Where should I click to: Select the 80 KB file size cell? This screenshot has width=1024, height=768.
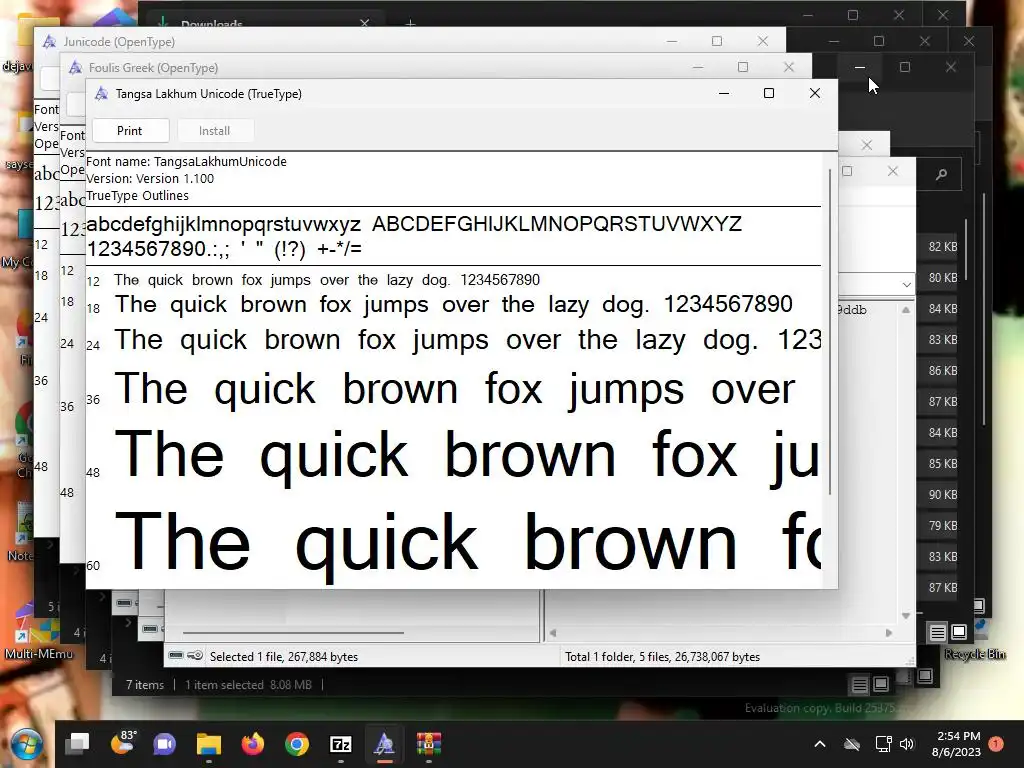(943, 278)
